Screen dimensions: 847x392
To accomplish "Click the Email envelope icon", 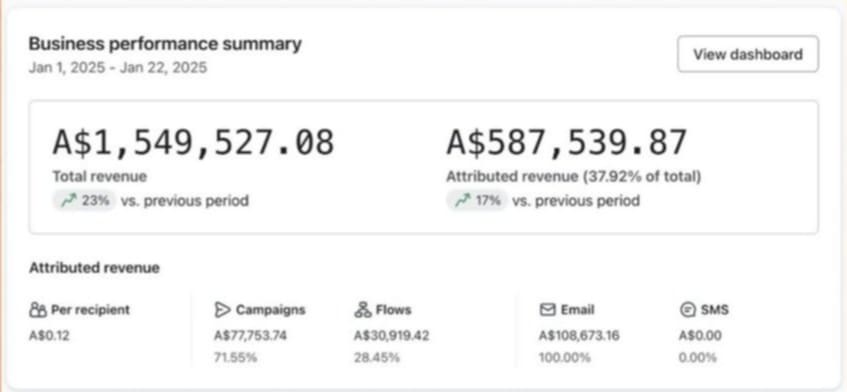I will (x=547, y=310).
